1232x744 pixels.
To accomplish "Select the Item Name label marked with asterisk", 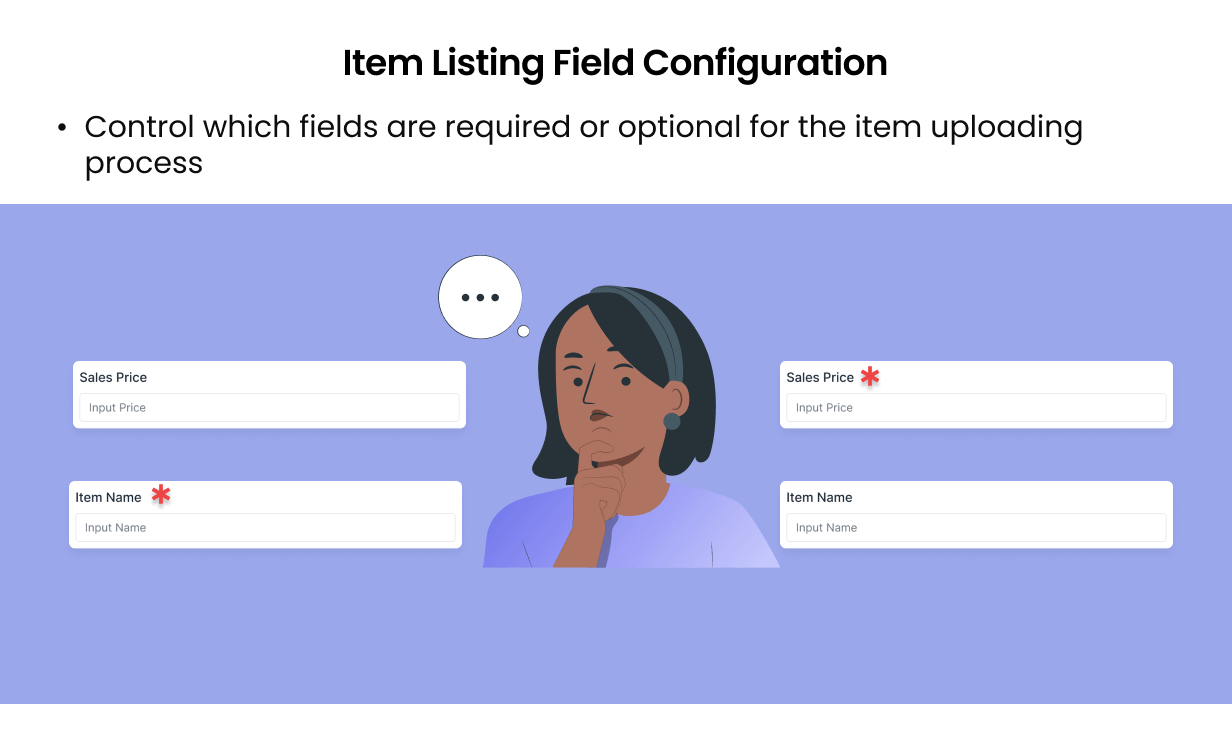I will click(108, 497).
